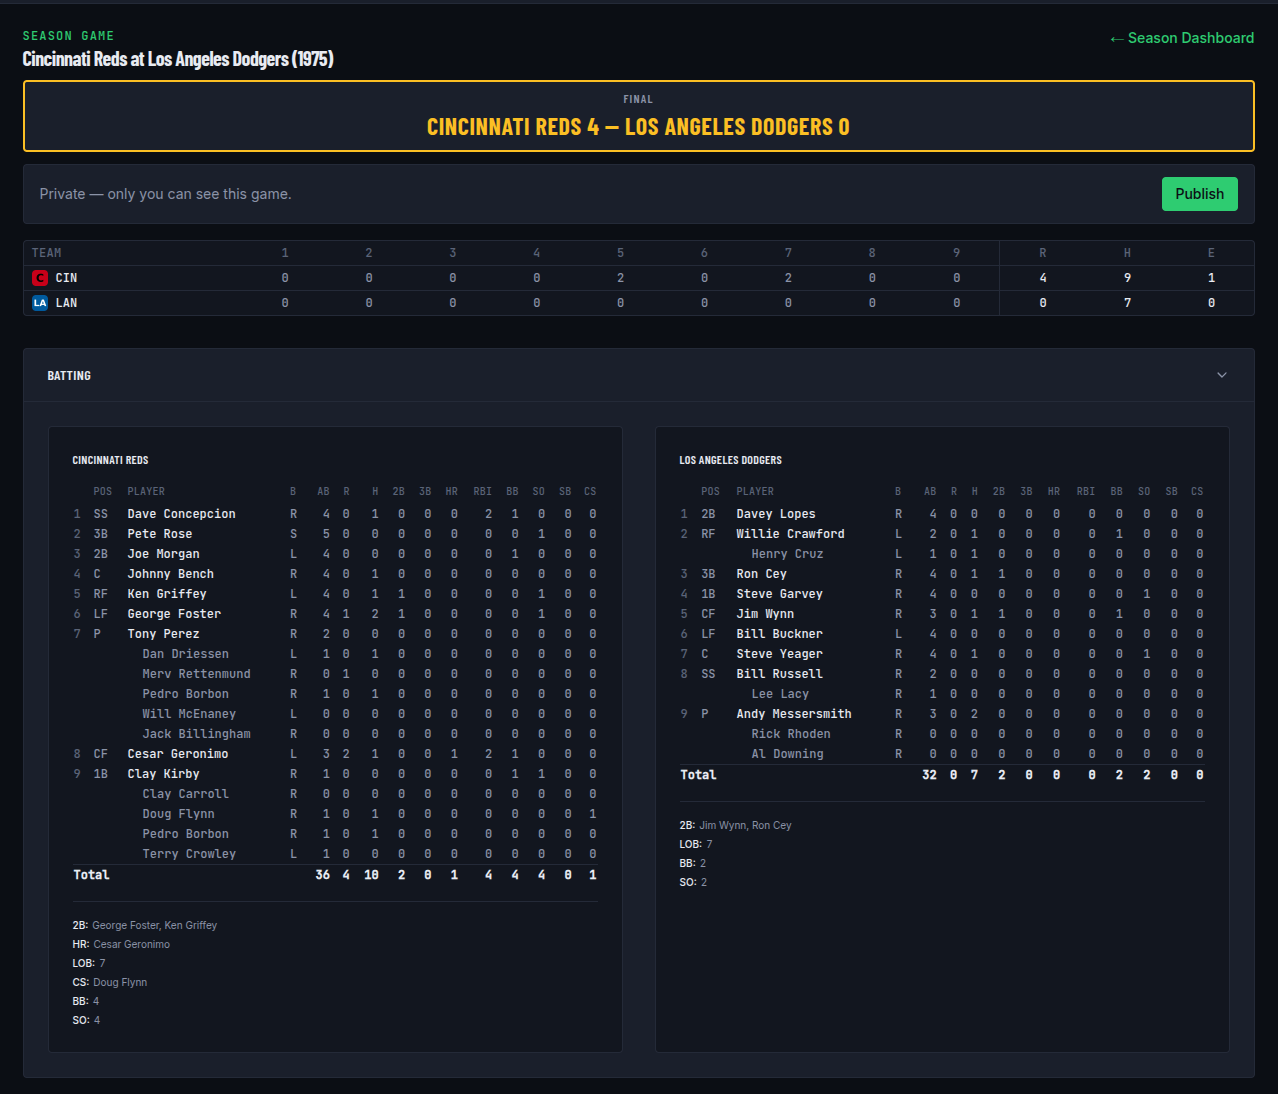
Task: Click the SEASON GAME label
Action: [68, 36]
